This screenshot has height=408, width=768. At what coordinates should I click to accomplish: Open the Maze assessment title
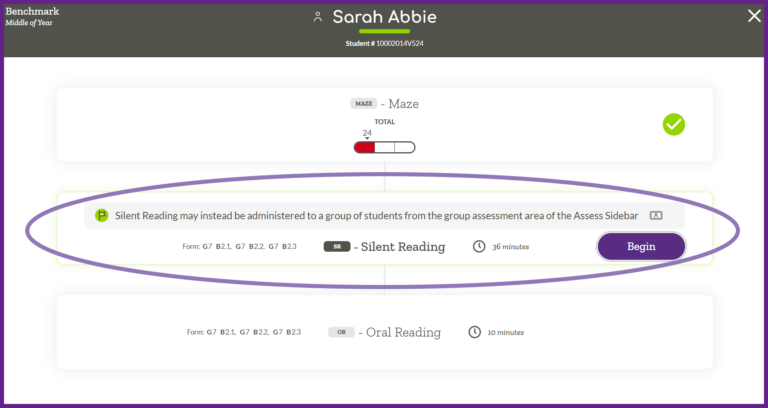[x=403, y=103]
